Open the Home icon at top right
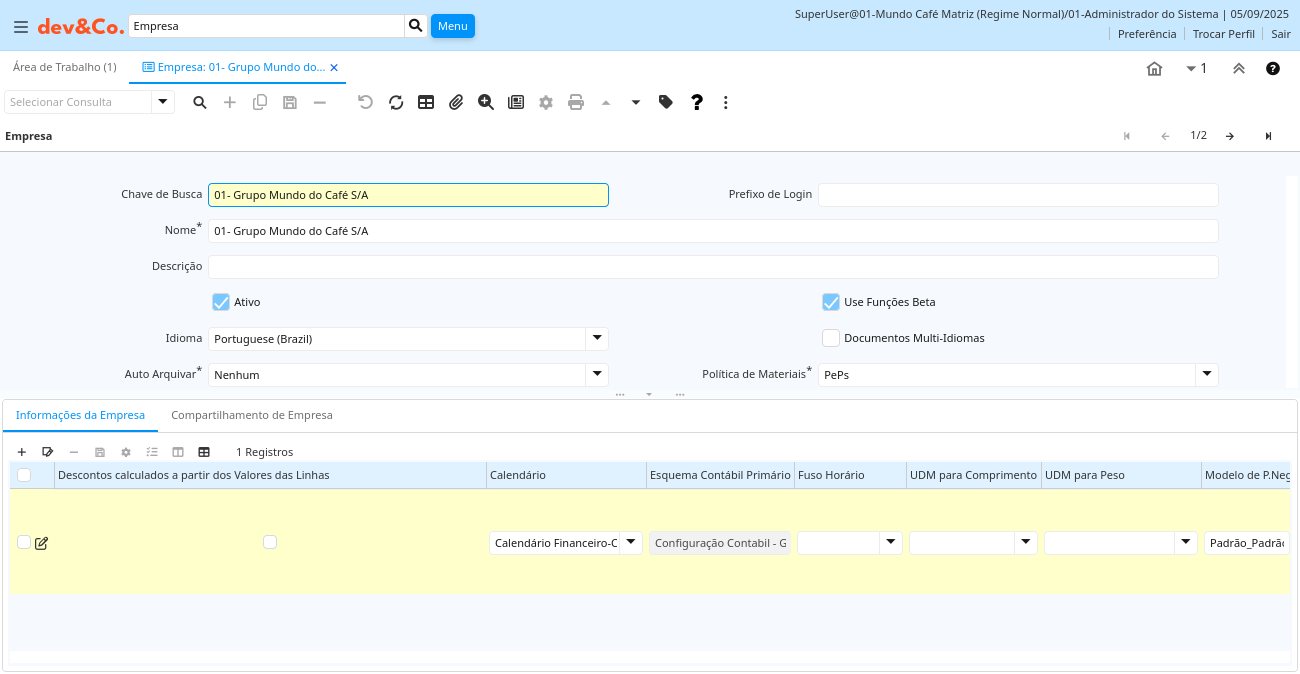1300x674 pixels. pyautogui.click(x=1154, y=69)
